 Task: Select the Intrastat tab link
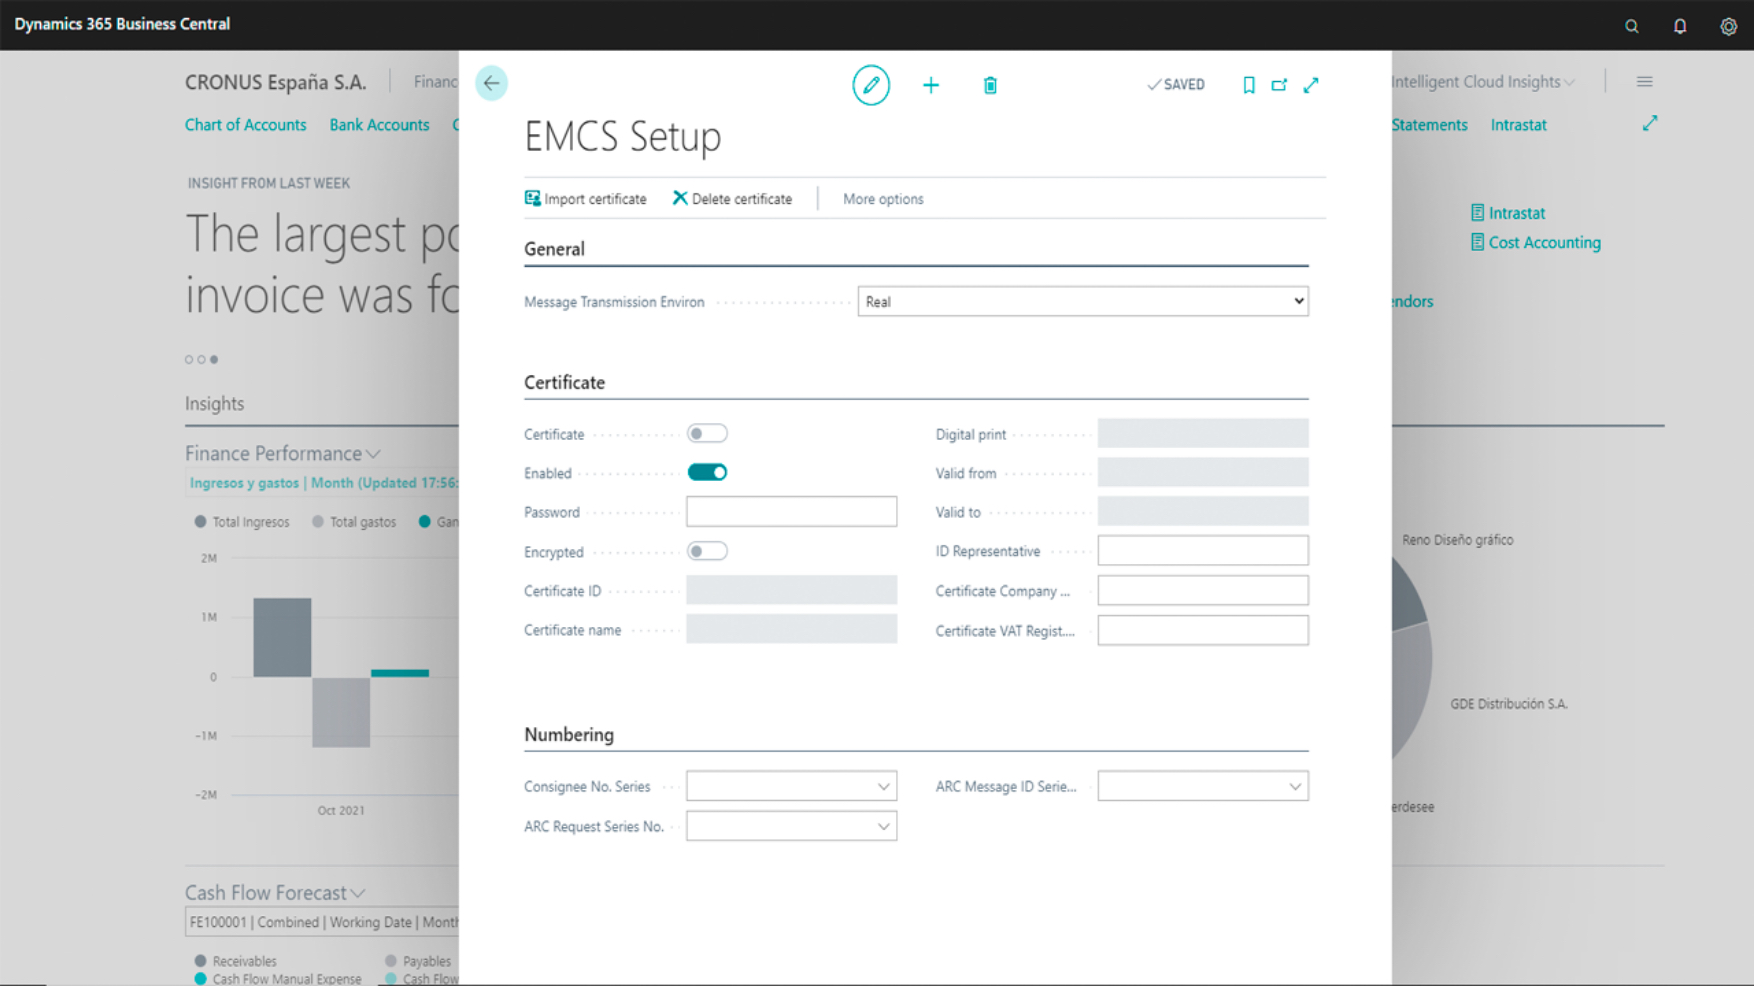[1518, 124]
